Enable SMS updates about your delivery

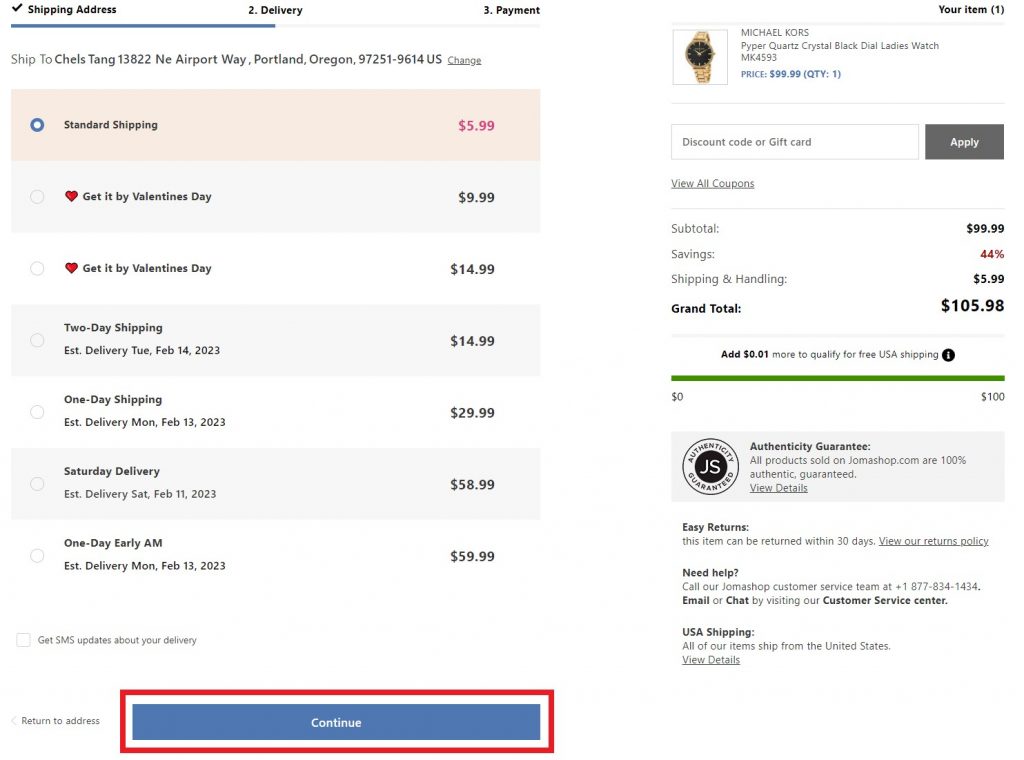24,640
